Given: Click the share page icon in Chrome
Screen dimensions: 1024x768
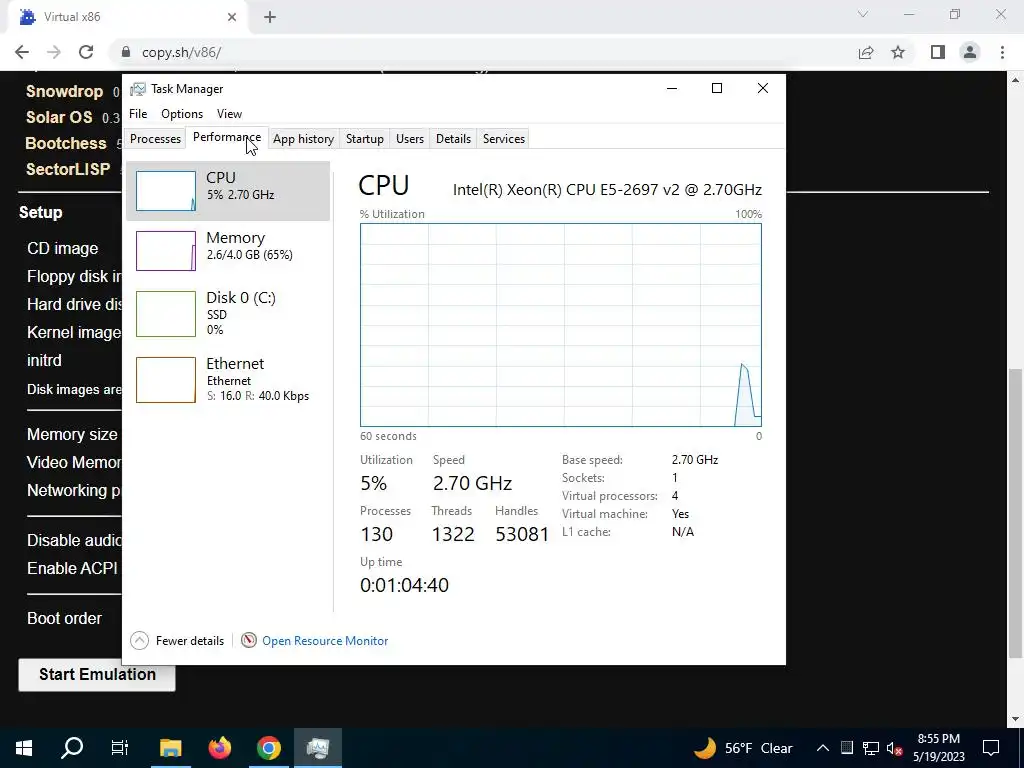Looking at the screenshot, I should coord(866,52).
